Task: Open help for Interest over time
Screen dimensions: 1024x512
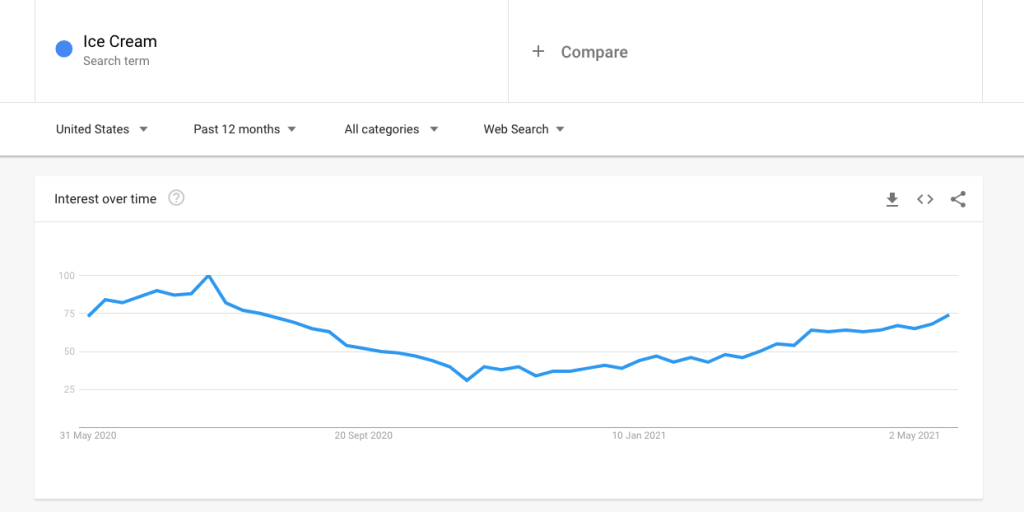Action: [176, 198]
